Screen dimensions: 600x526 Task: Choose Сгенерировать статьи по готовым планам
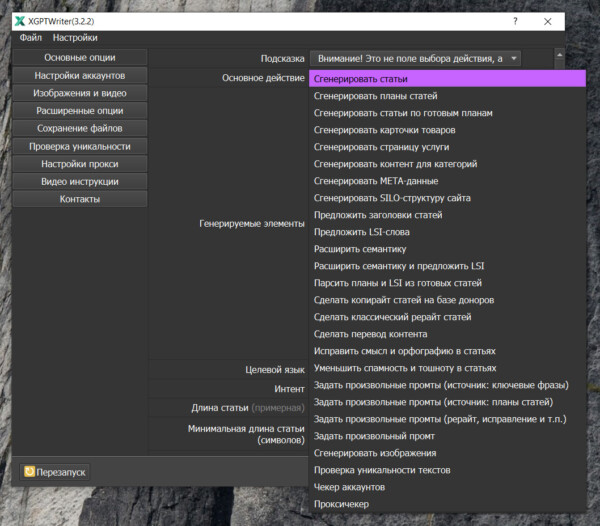(x=447, y=113)
